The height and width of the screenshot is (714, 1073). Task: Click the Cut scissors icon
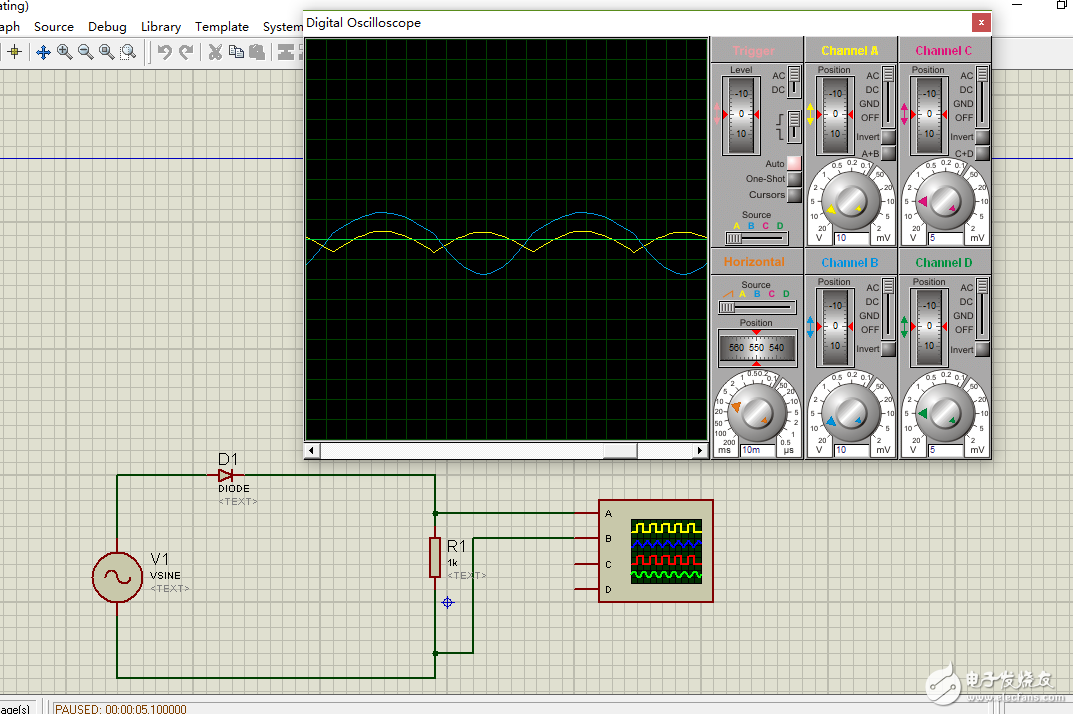coord(215,52)
